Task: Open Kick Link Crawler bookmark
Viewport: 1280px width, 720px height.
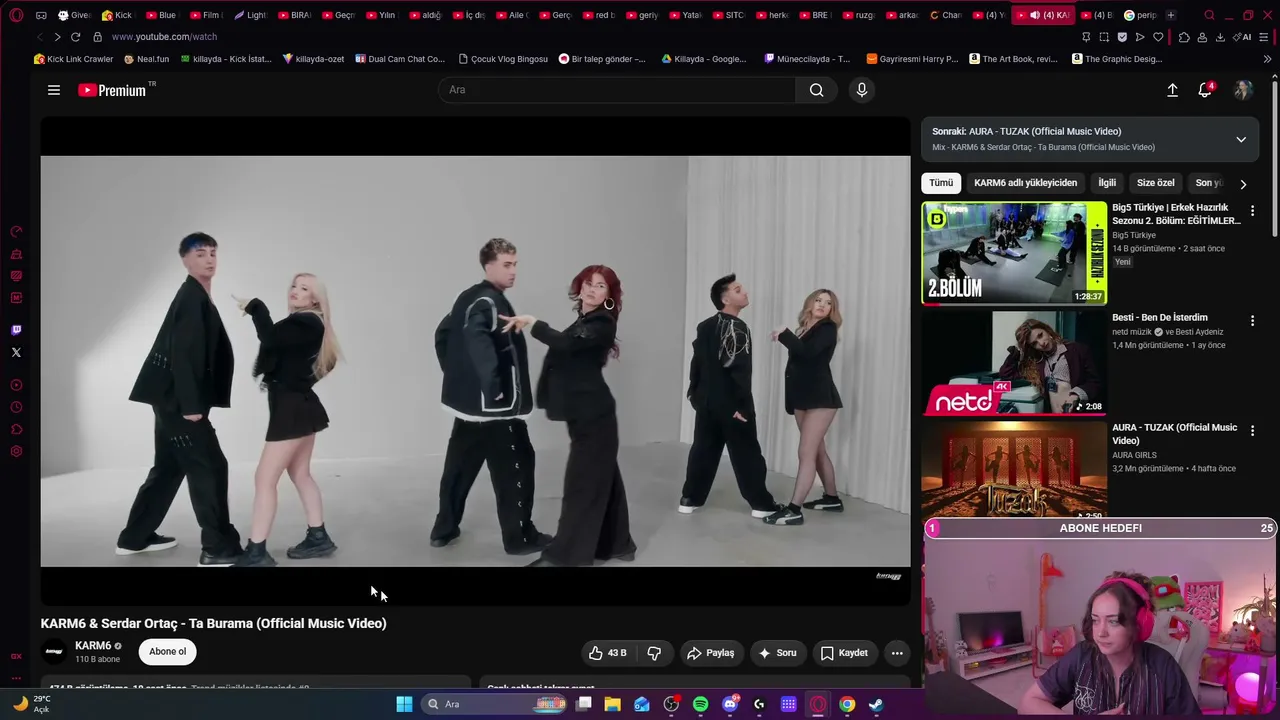Action: point(73,59)
